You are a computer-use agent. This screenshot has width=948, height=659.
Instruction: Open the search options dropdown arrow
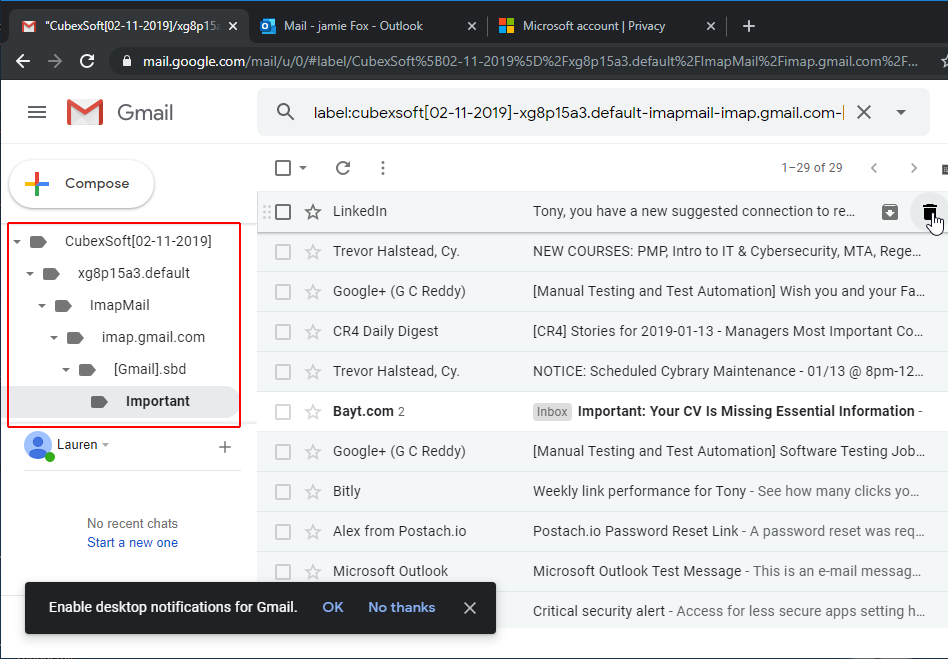(901, 112)
